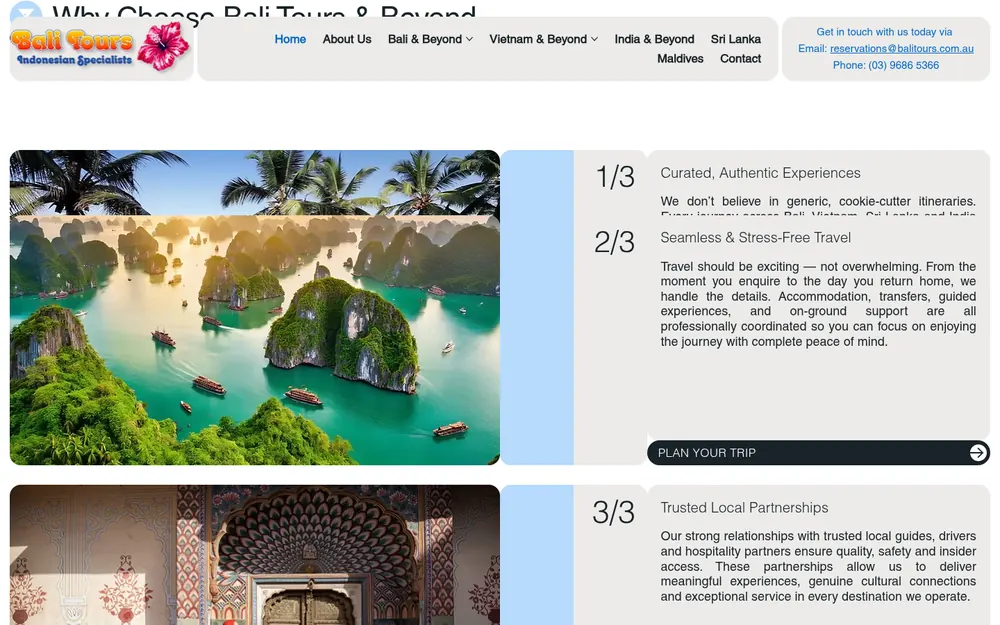Click the reservations@balitours.com.au email link

coord(901,48)
